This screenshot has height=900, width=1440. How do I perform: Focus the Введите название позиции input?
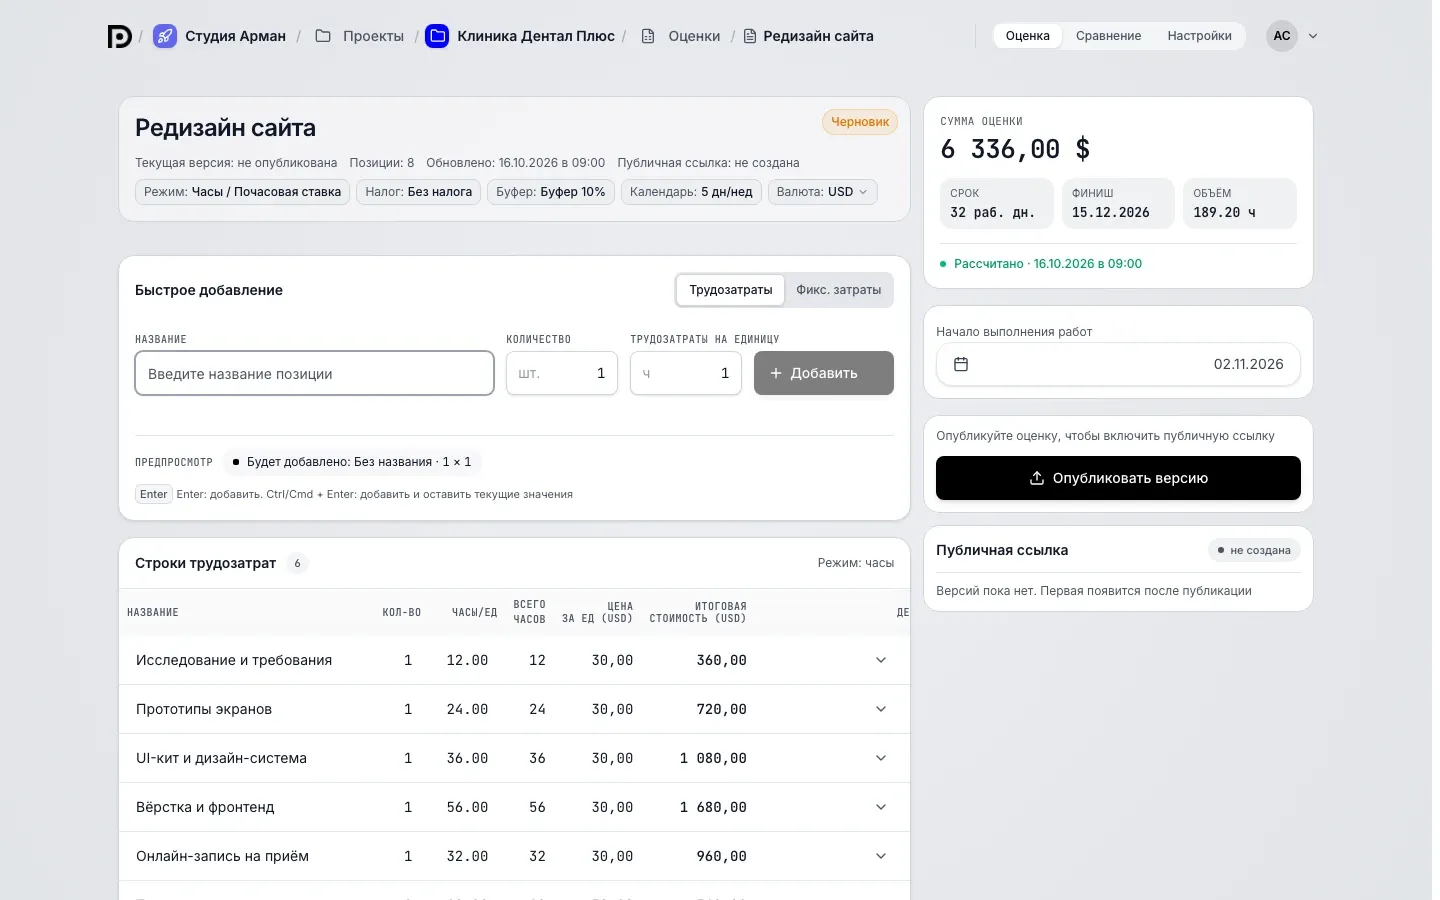(315, 373)
